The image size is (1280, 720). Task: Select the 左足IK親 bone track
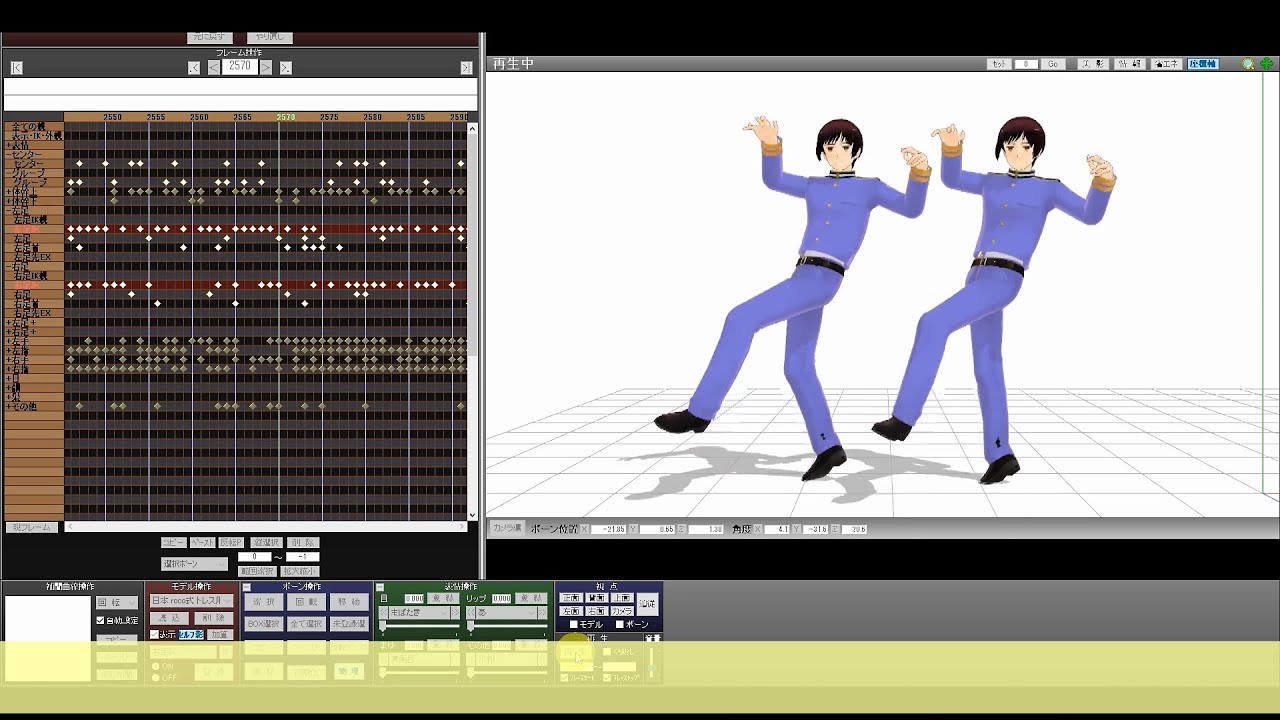click(36, 220)
